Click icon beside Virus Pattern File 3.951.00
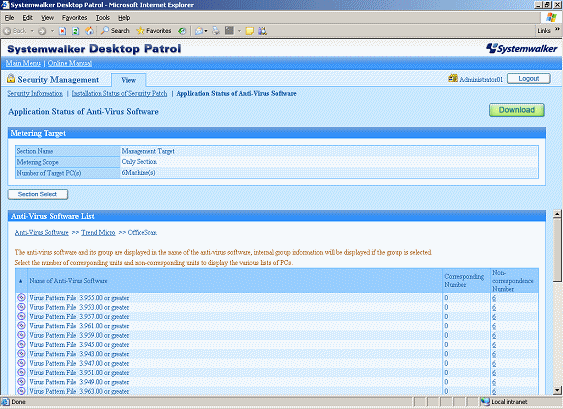Viewport: 563px width, 409px height. pyautogui.click(x=21, y=372)
